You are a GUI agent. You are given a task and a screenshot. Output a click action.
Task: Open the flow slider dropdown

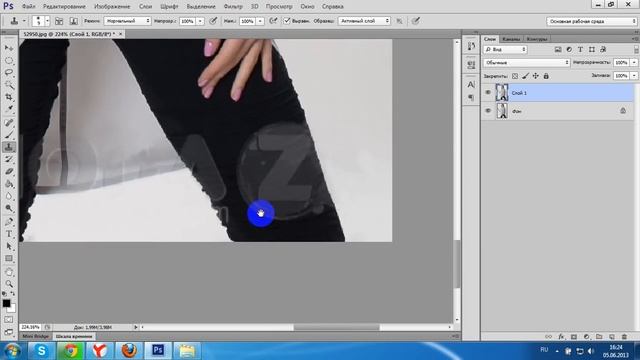click(260, 21)
